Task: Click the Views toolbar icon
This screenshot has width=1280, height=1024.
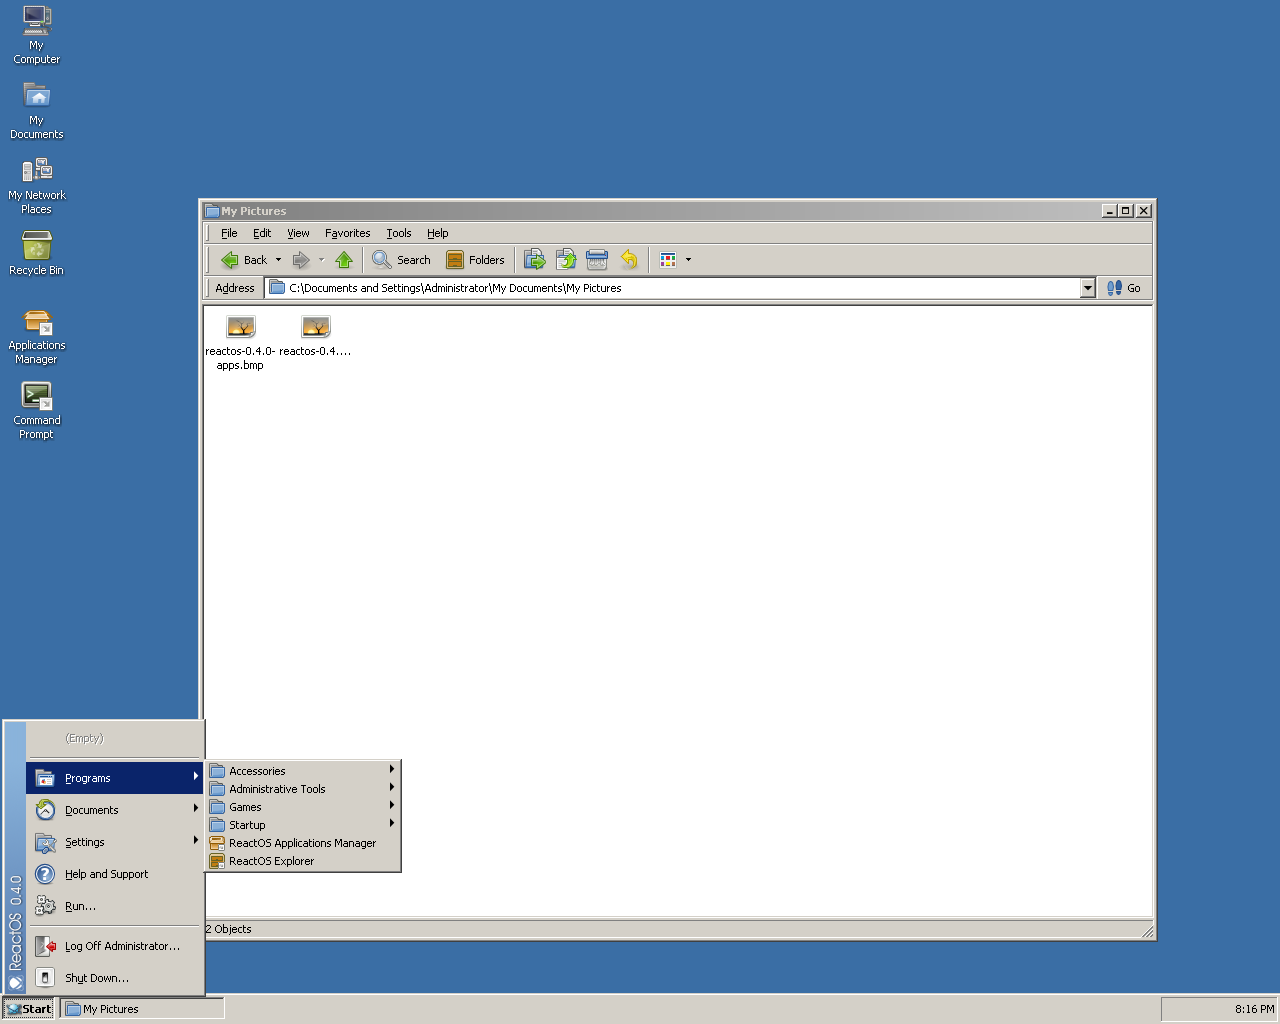Action: click(x=668, y=260)
